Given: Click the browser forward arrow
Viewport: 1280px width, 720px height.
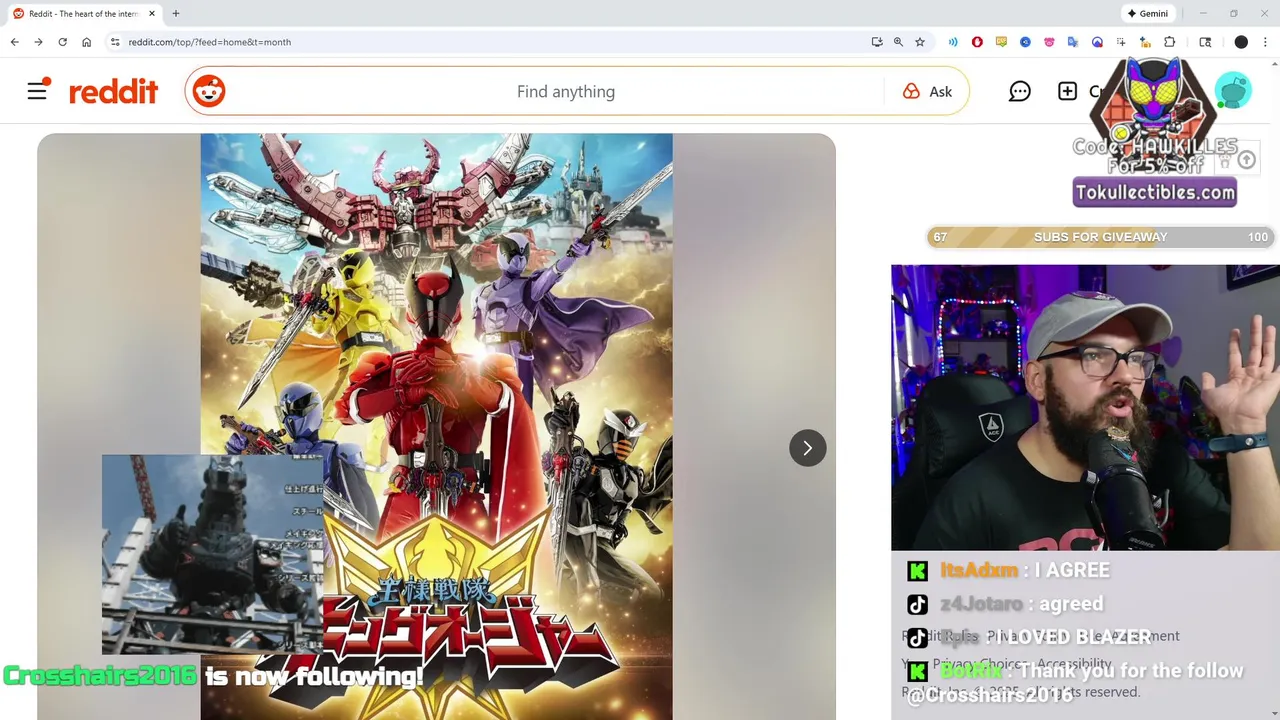Looking at the screenshot, I should click(x=38, y=42).
